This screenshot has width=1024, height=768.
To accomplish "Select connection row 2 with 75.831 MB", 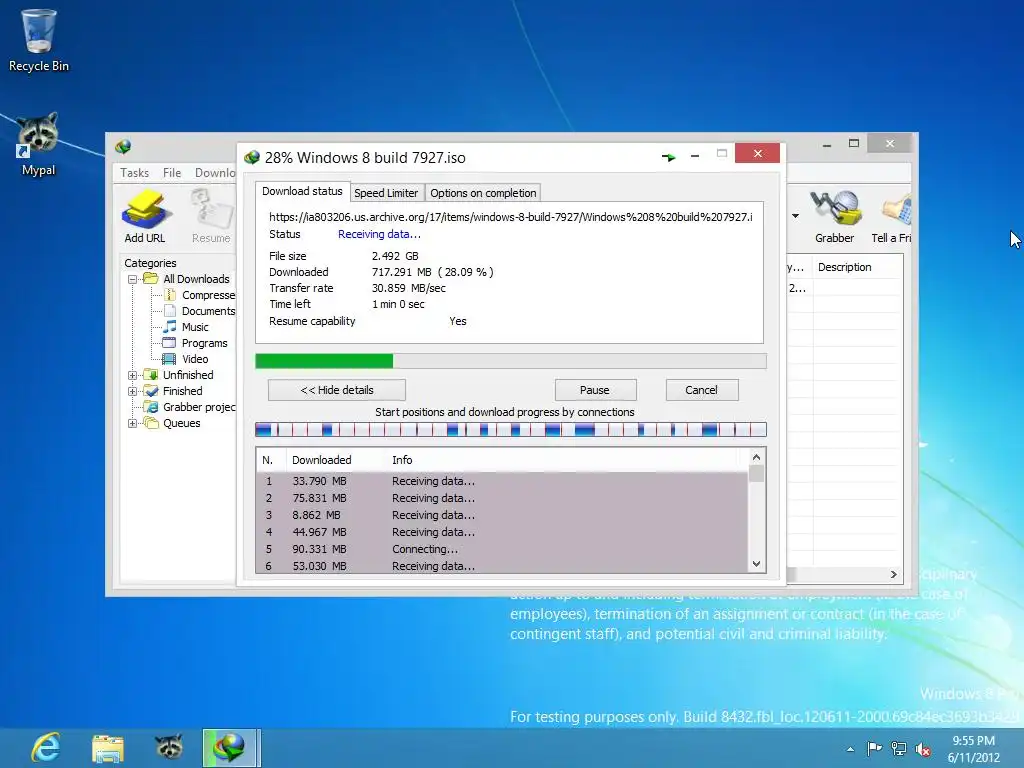I will pos(502,498).
